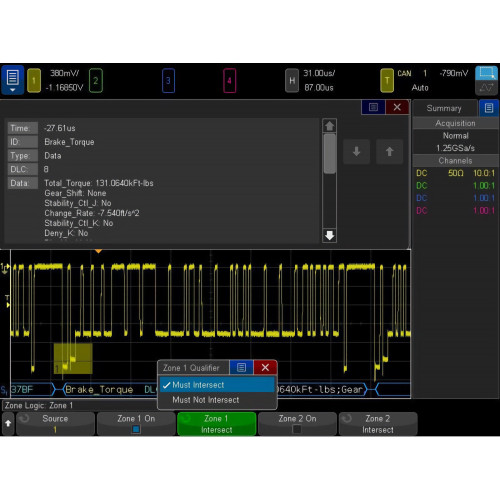Click the Acquisition section header
Image resolution: width=500 pixels, height=500 pixels.
[455, 123]
